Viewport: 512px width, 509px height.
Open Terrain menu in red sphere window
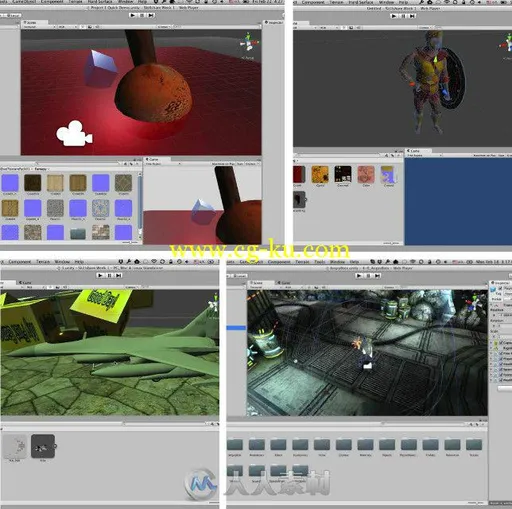pos(76,2)
